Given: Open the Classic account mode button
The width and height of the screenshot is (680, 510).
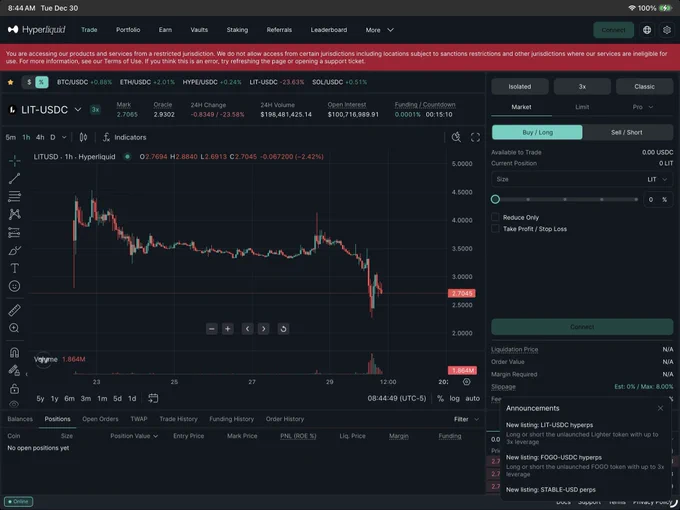Looking at the screenshot, I should tap(644, 86).
